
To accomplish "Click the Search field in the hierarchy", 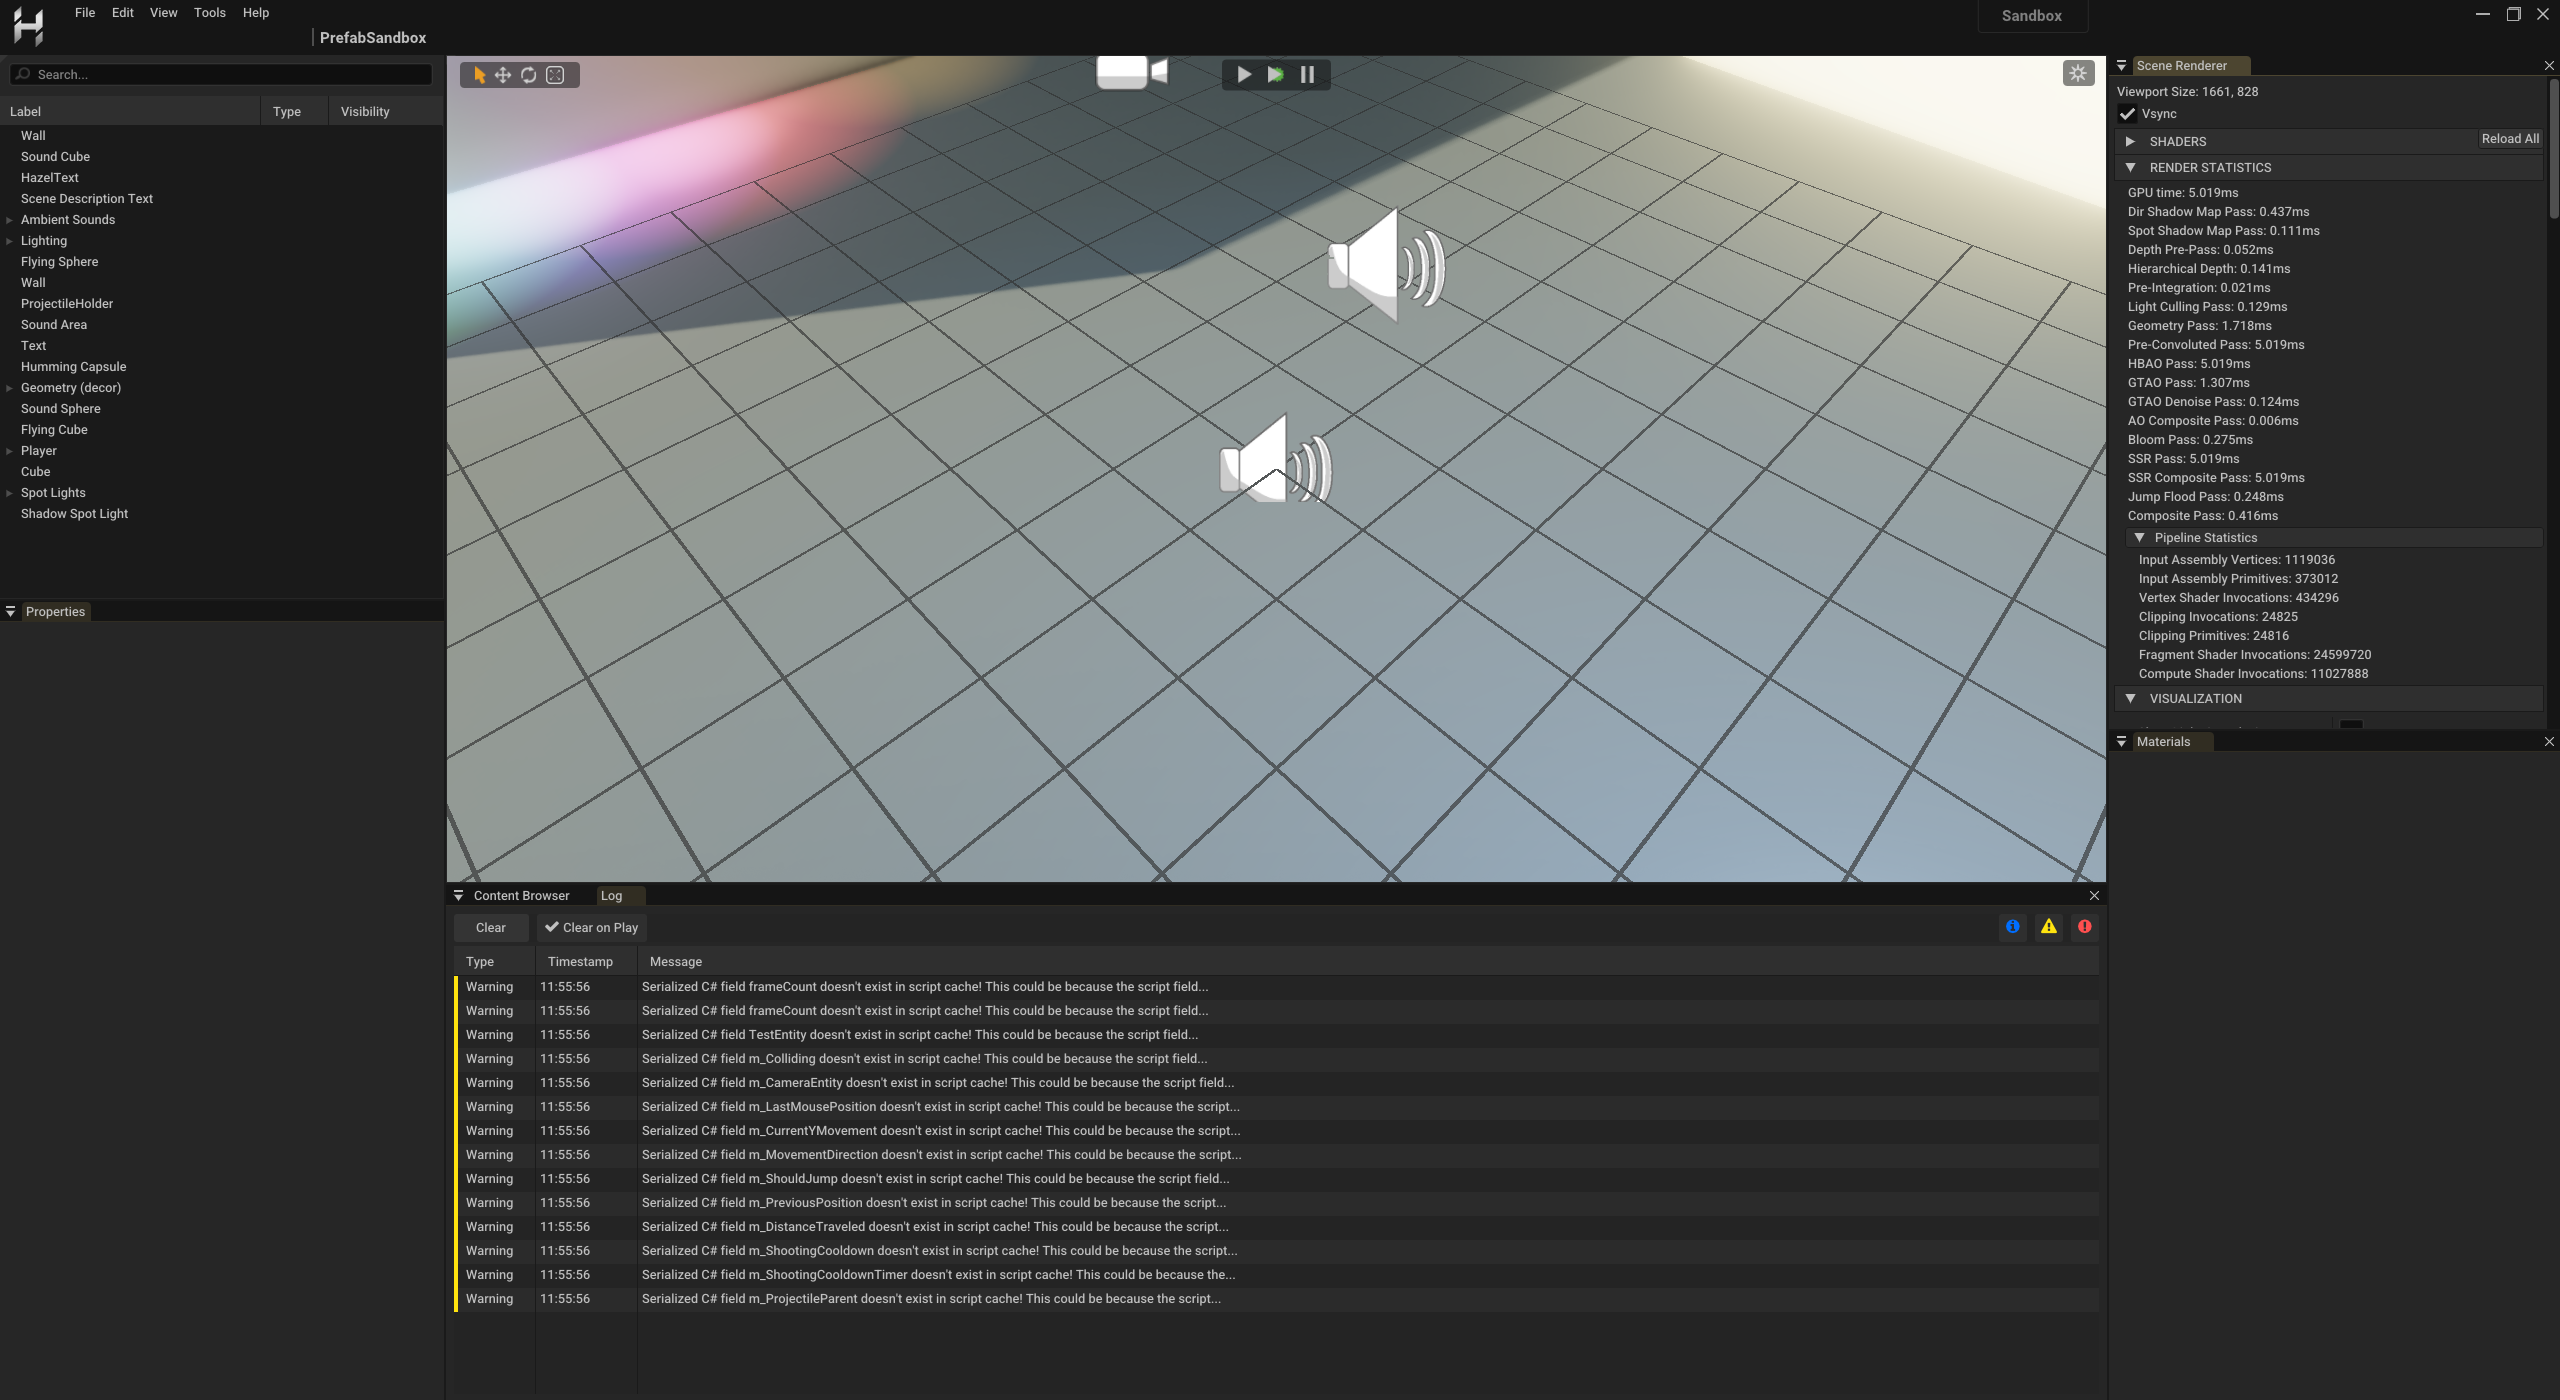I will 220,73.
